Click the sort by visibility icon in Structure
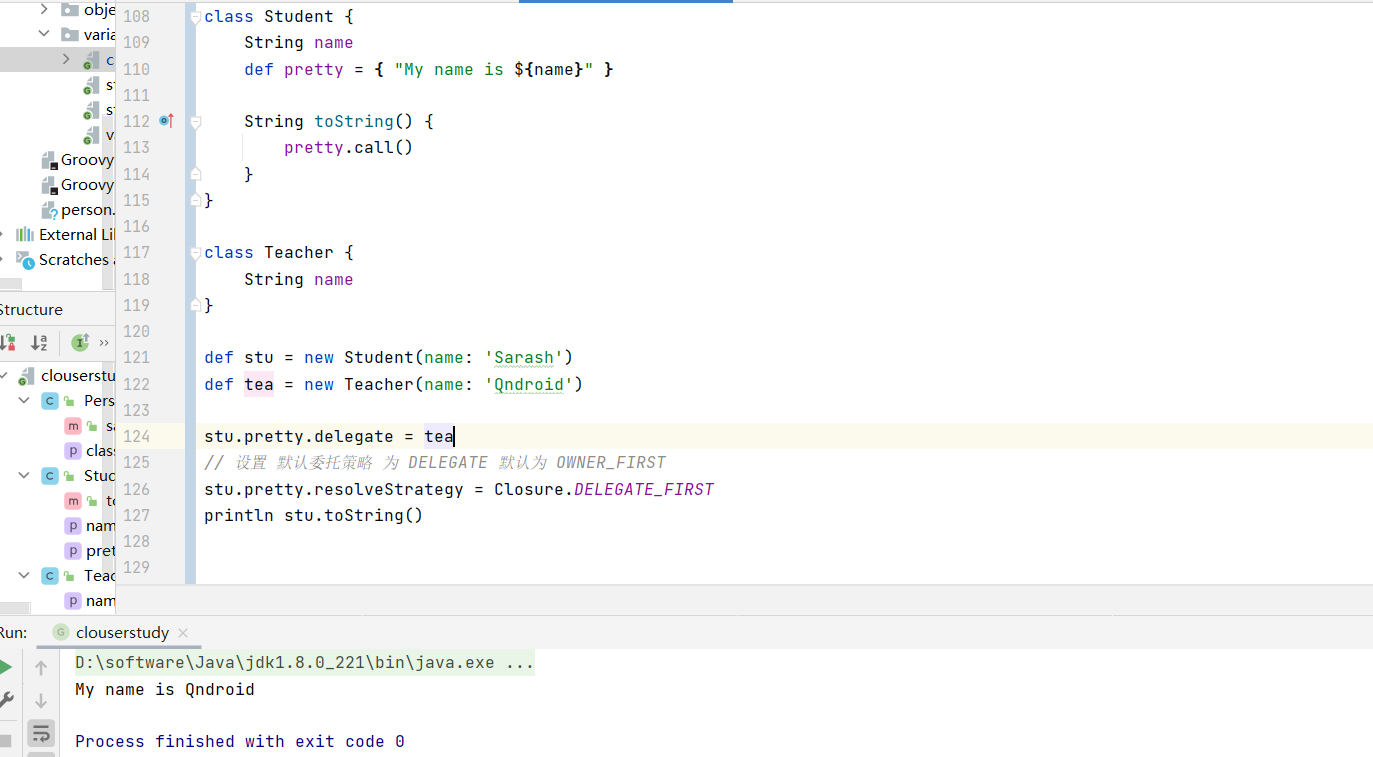1373x757 pixels. [x=8, y=343]
